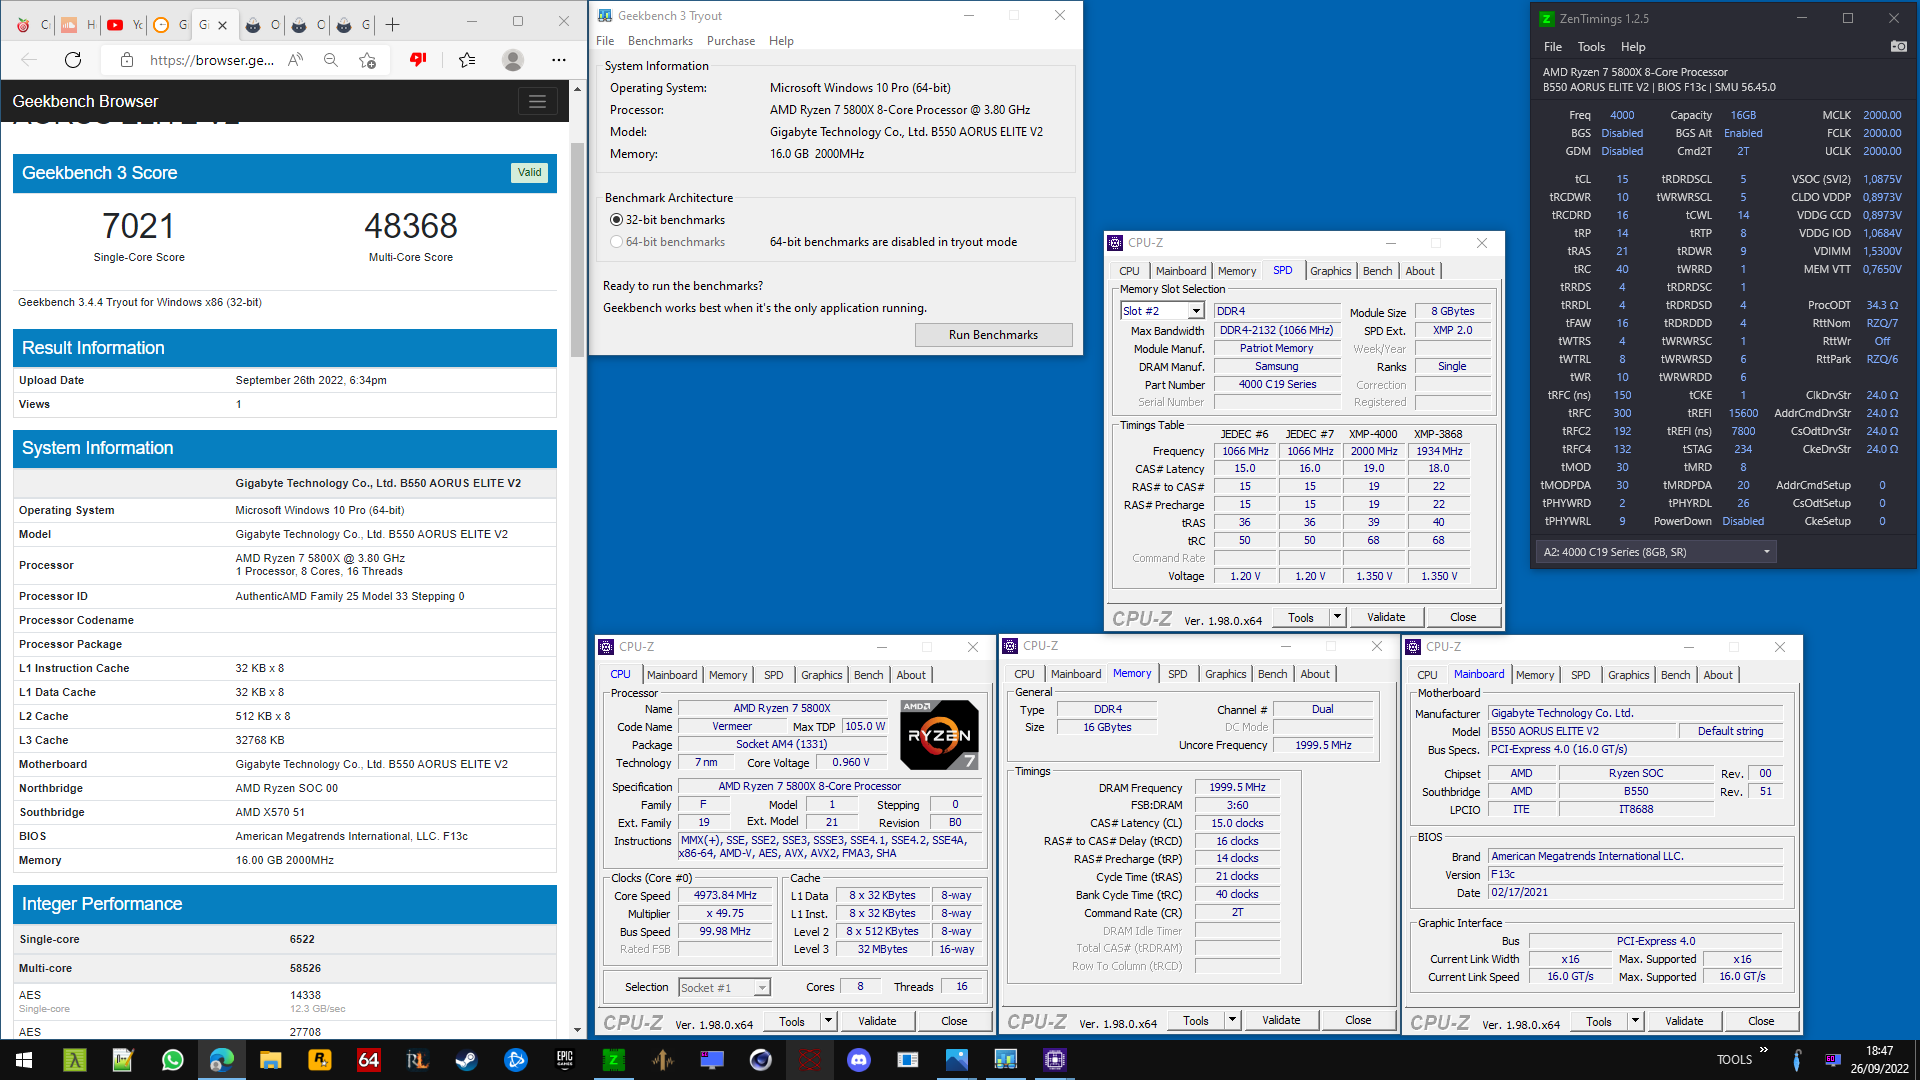Viewport: 1920px width, 1080px height.
Task: Click browser page vertical scrollbar thumb
Action: pos(577,250)
